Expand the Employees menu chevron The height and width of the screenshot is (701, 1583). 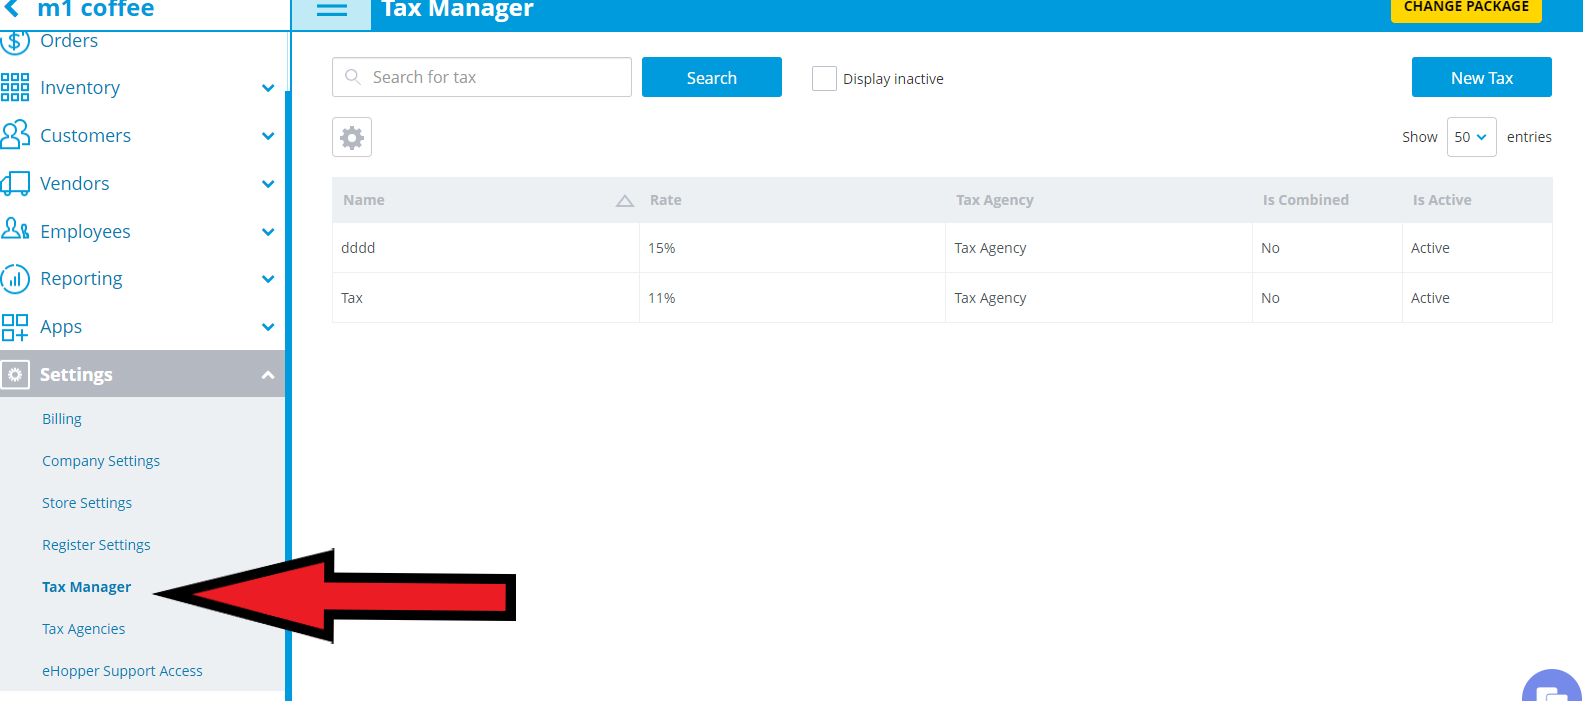268,232
